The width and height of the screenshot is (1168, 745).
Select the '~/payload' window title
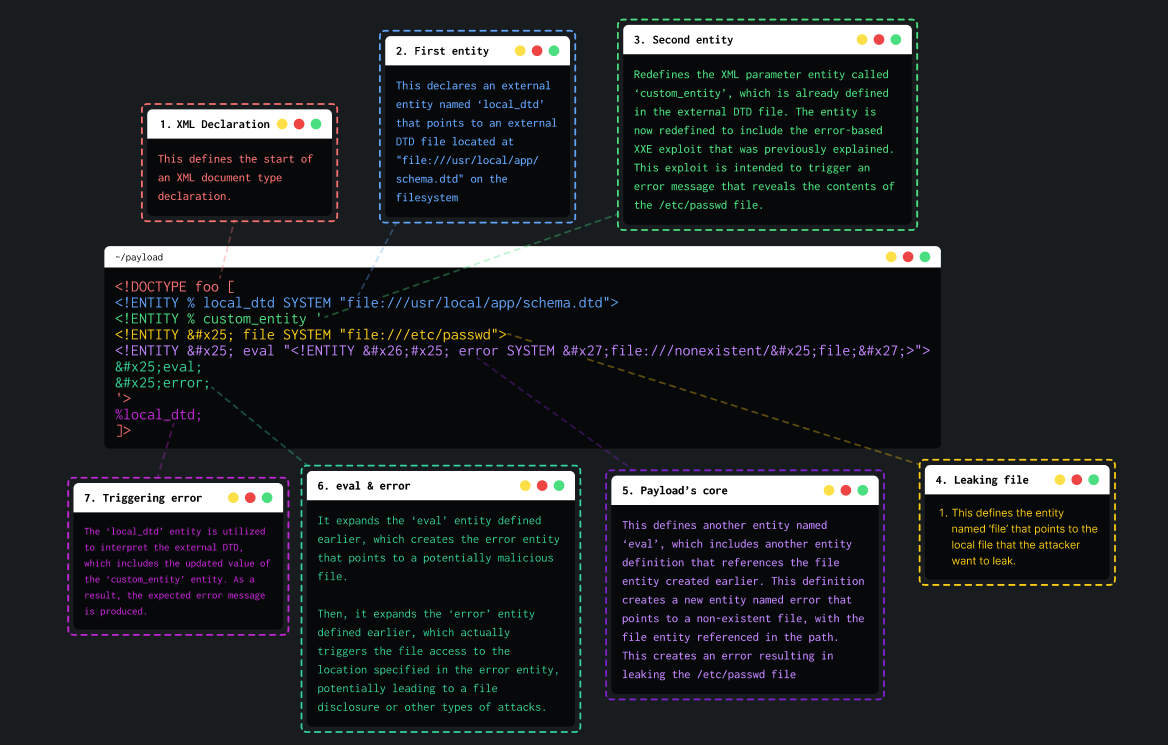tap(139, 258)
